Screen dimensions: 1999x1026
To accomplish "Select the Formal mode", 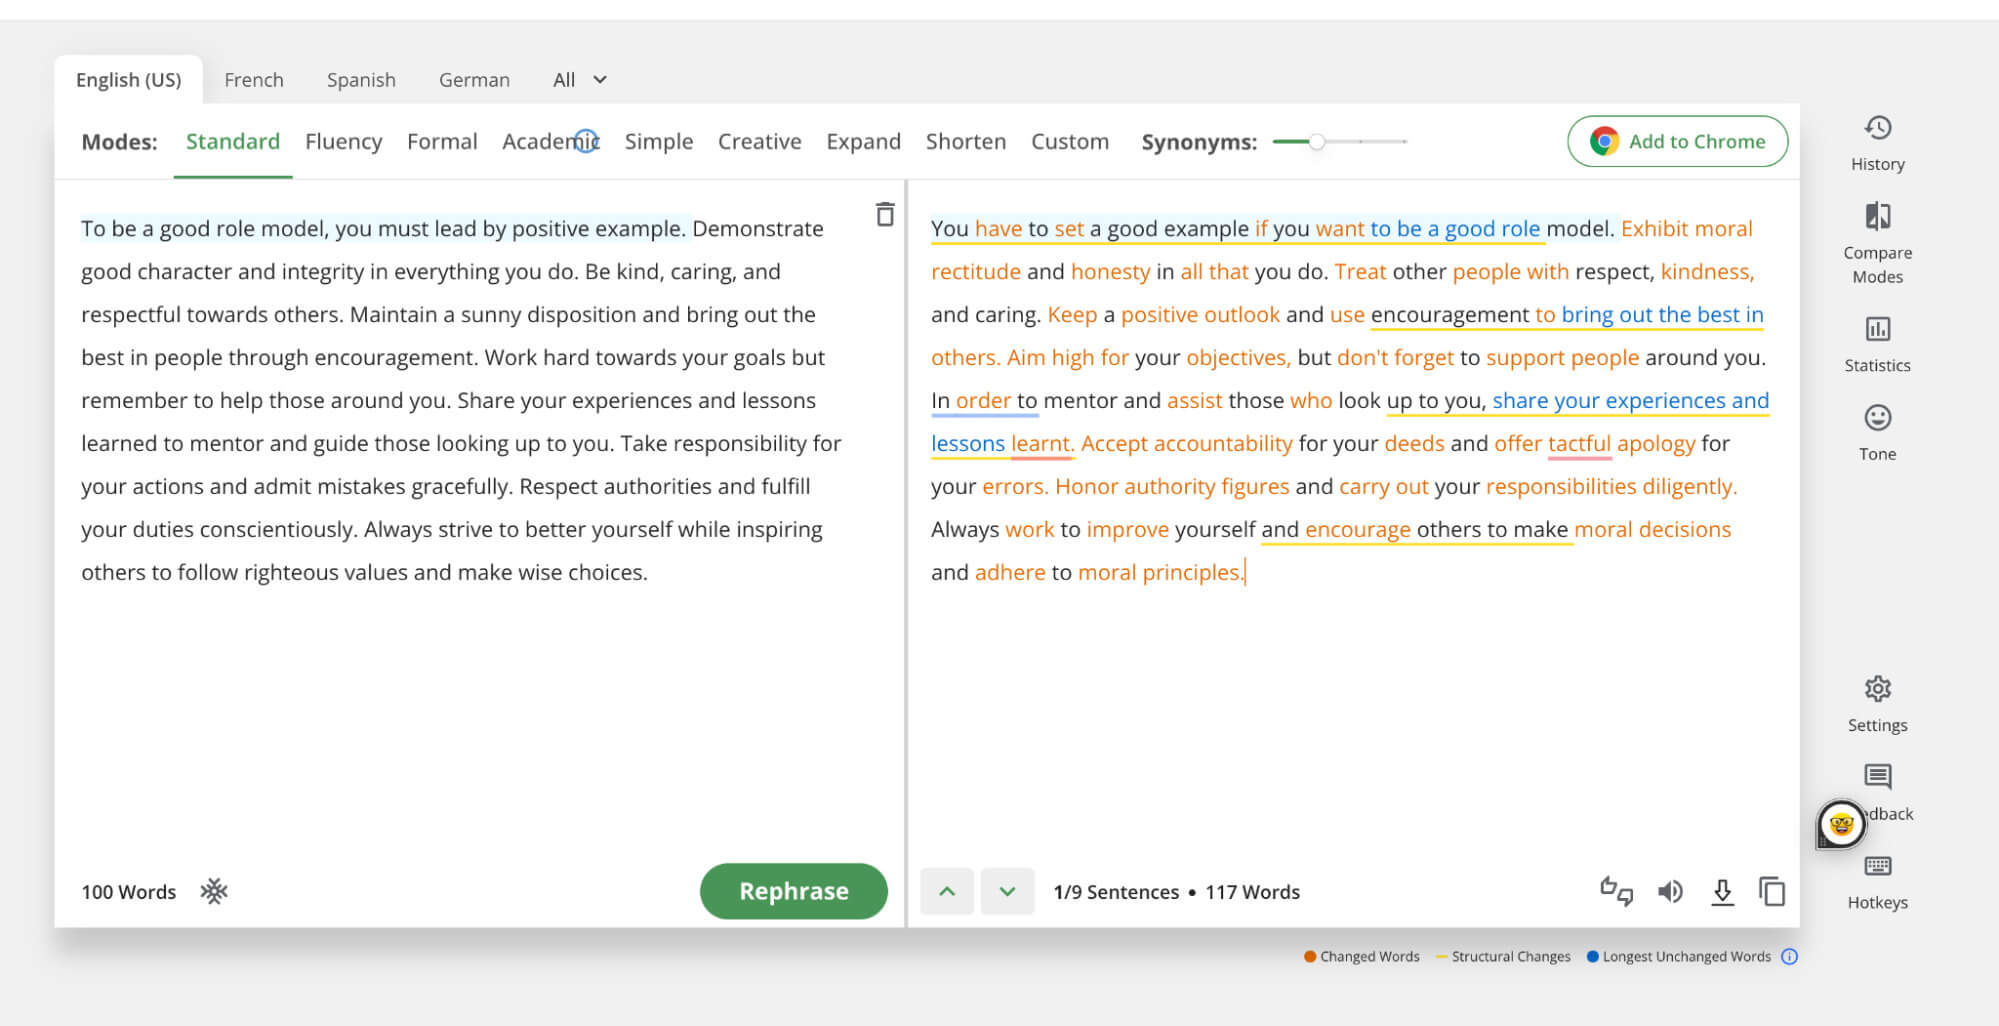I will coord(442,142).
